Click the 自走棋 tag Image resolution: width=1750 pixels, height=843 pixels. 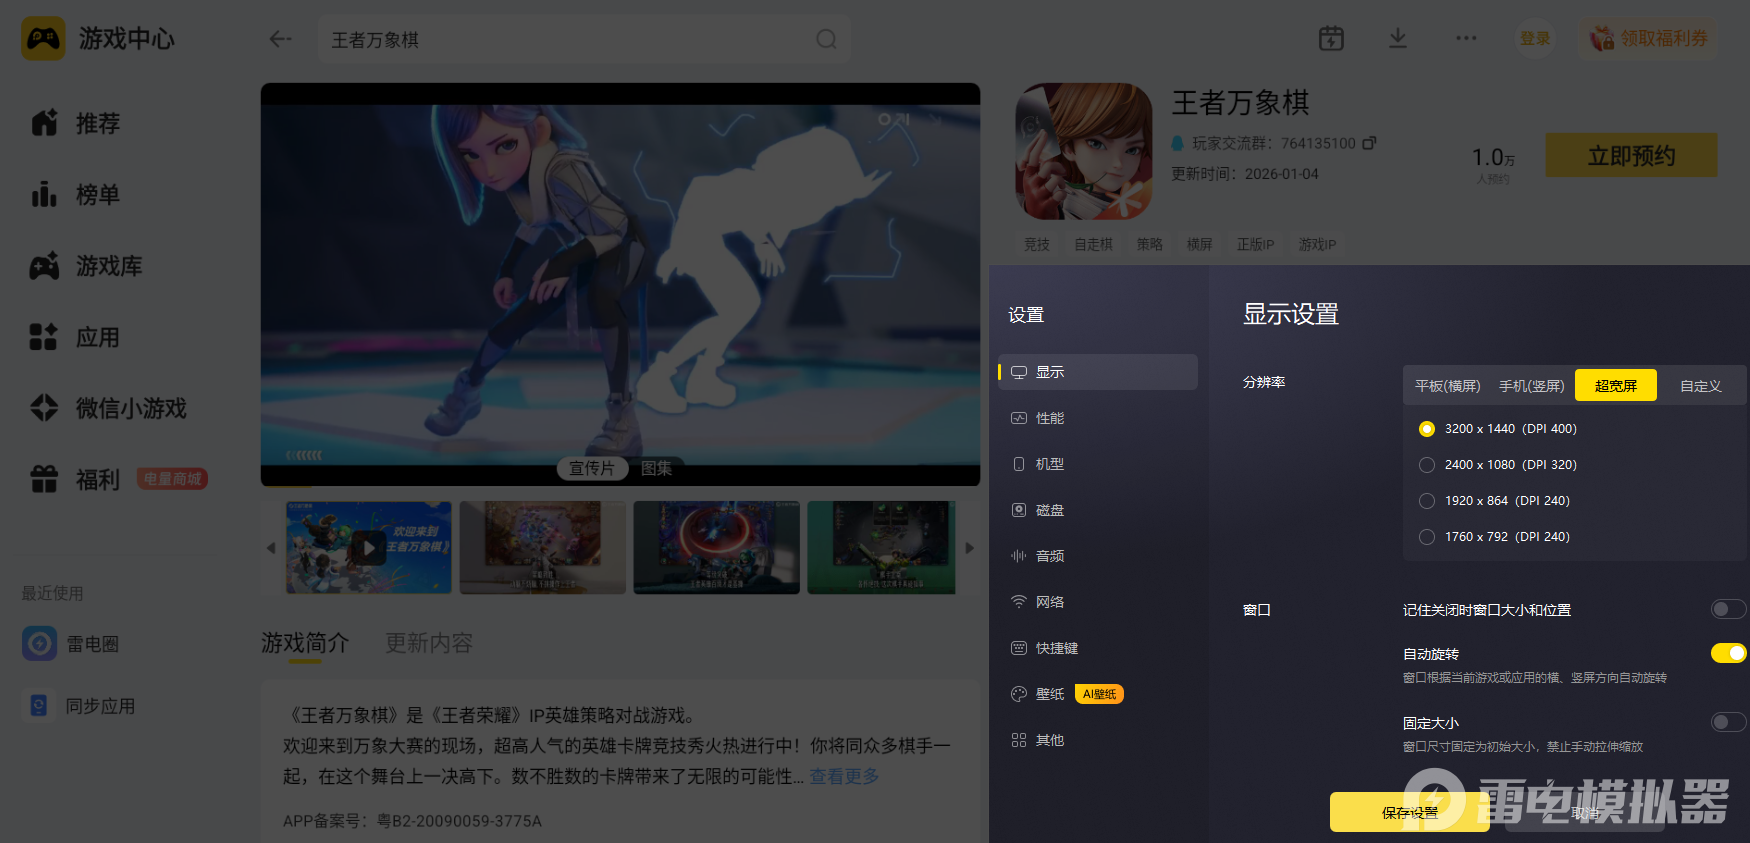pos(1093,244)
